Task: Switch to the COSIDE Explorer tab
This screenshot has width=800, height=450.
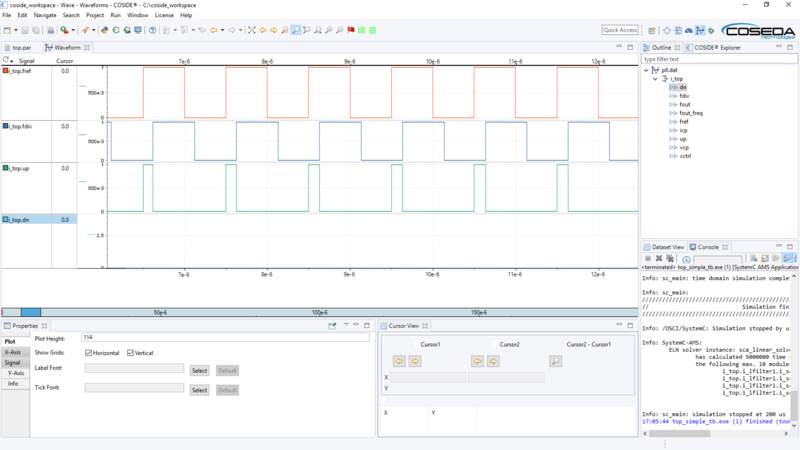Action: (x=713, y=47)
